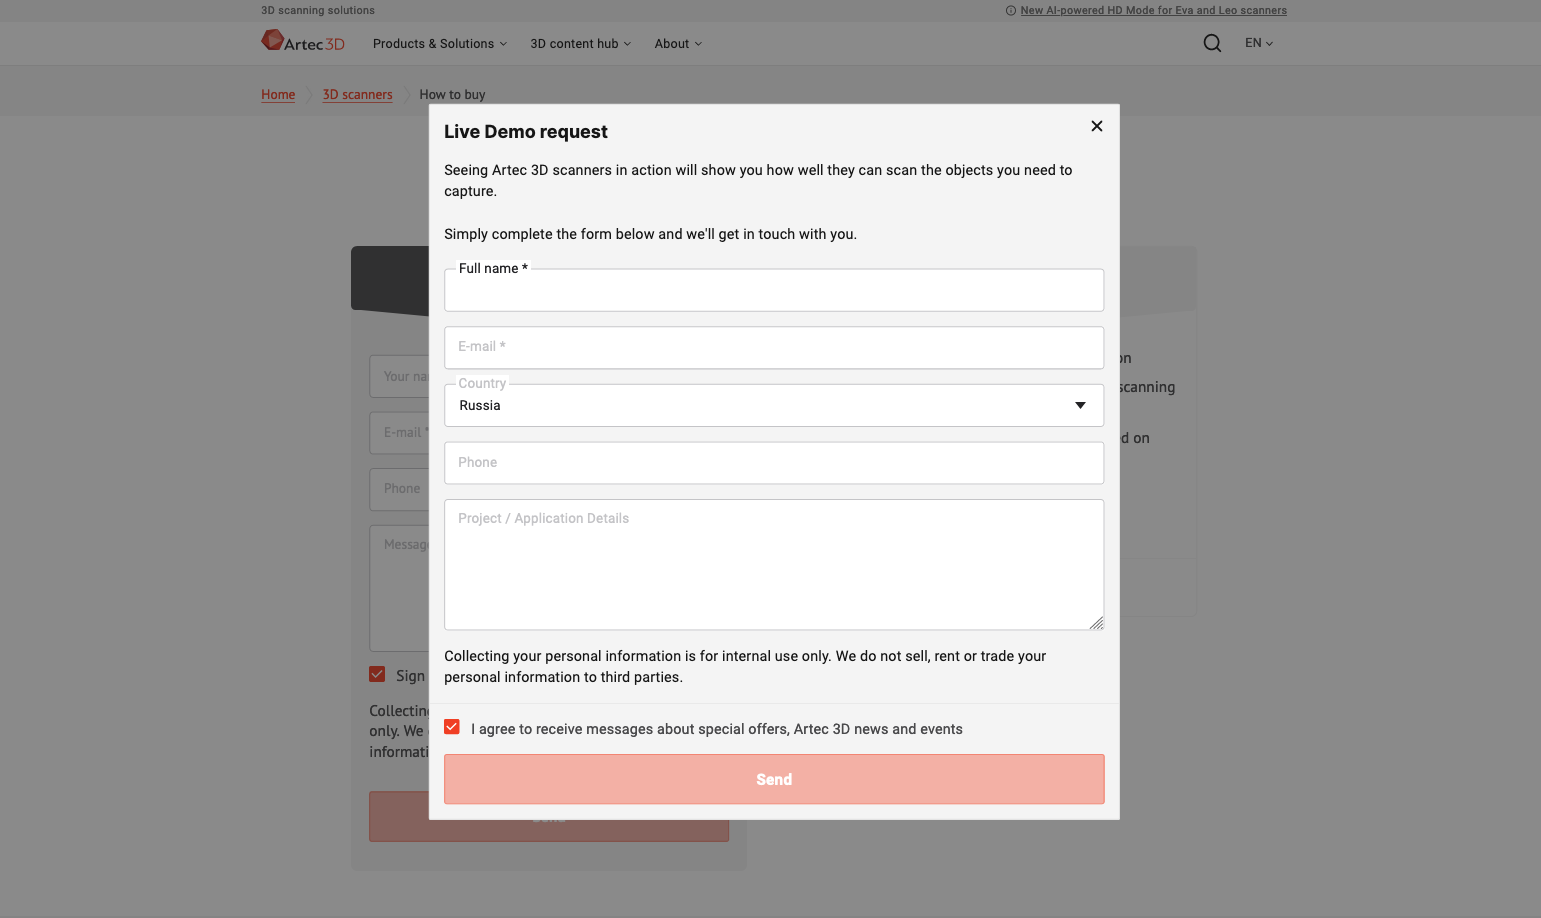Open the New AI-powered HD Mode link
The height and width of the screenshot is (918, 1541).
point(1153,11)
